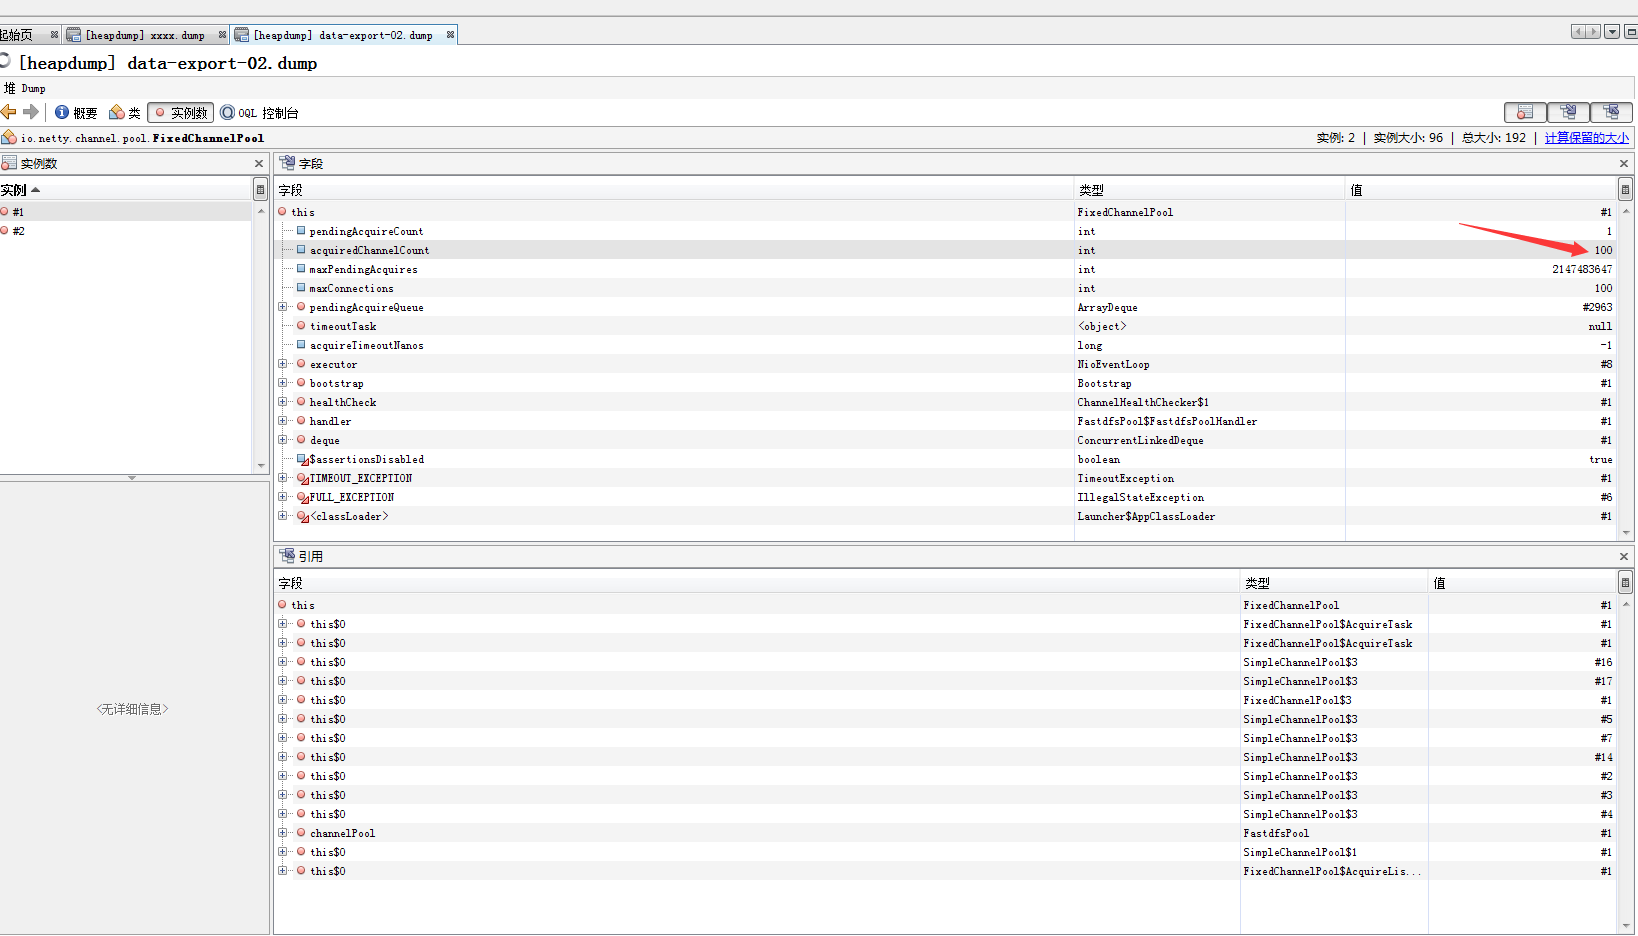Expand the <classLoader> node
The height and width of the screenshot is (936, 1638).
tap(283, 516)
